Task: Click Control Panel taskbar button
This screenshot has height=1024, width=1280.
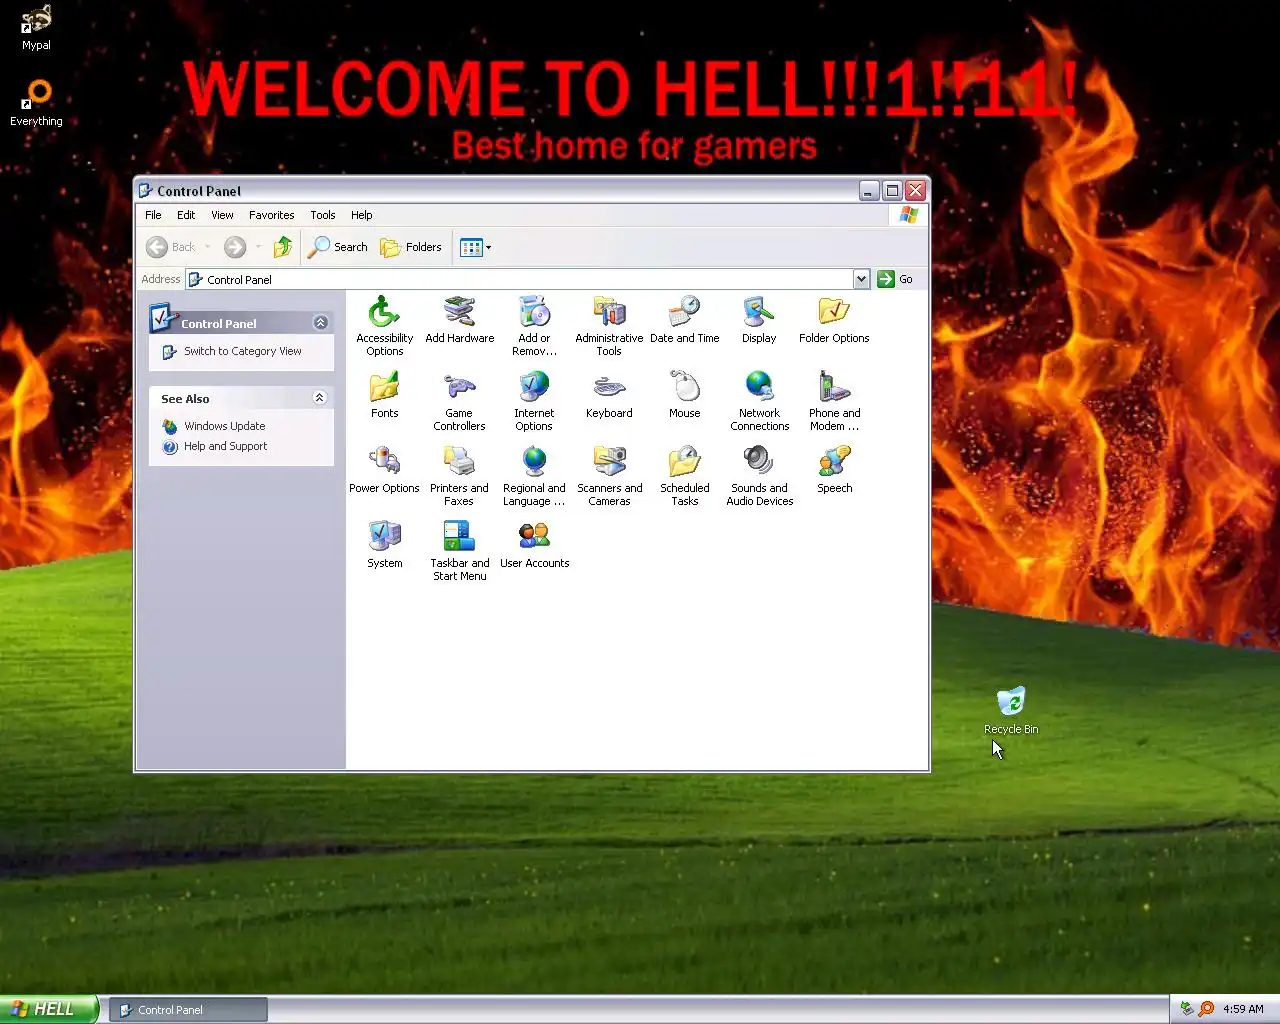Action: click(x=188, y=1010)
